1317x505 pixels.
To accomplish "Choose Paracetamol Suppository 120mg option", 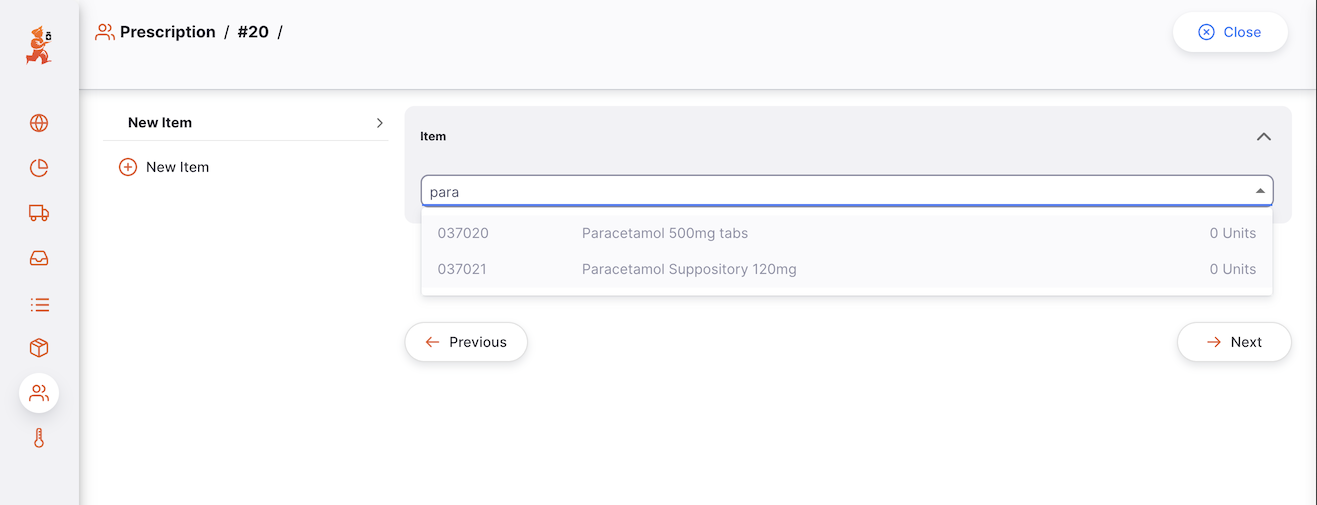I will point(689,269).
